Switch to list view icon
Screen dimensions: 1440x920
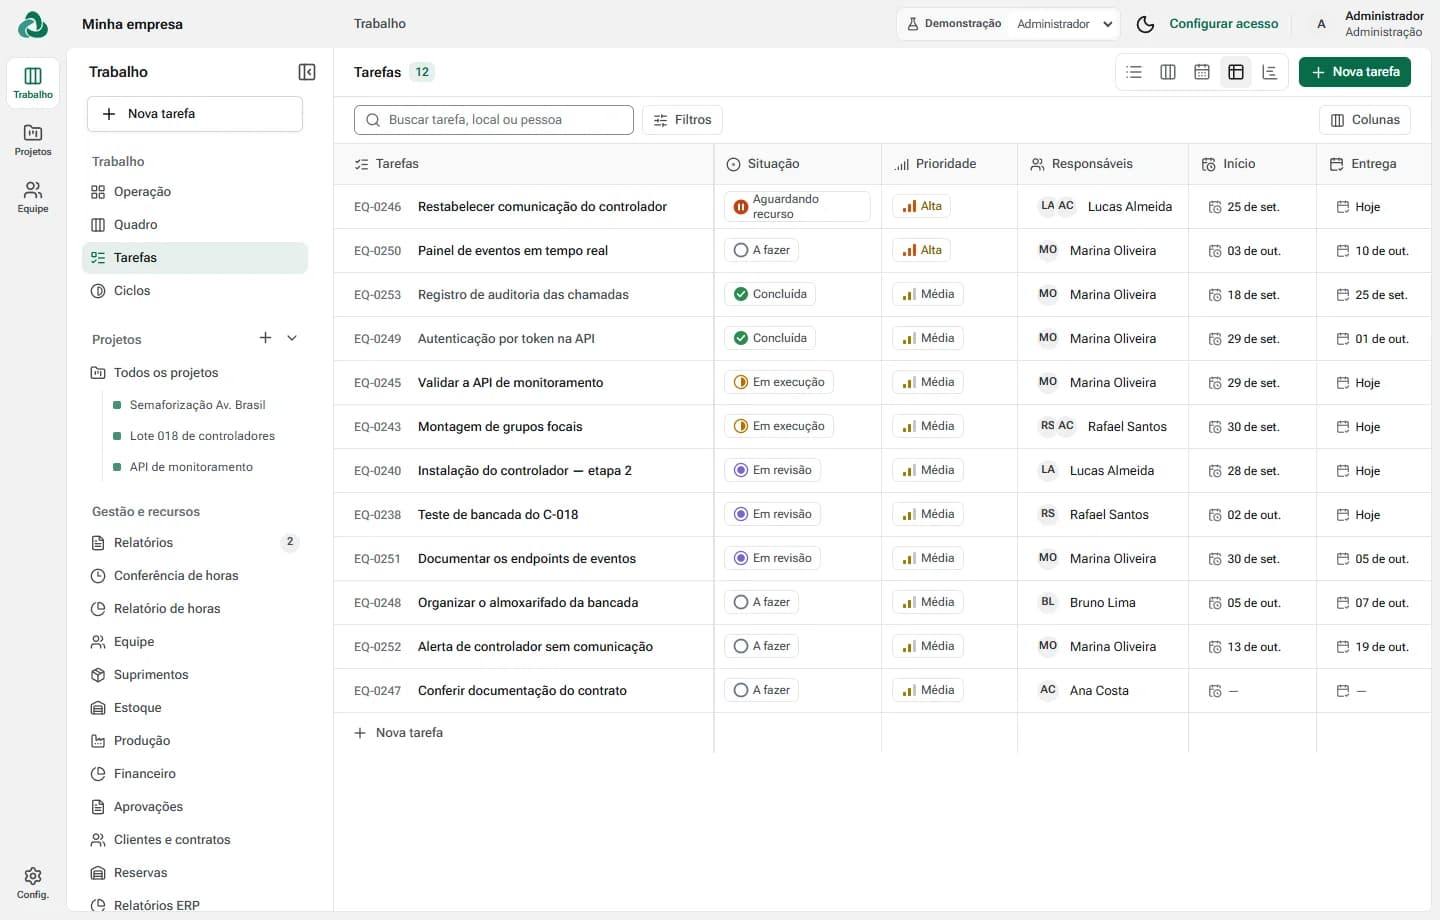click(x=1134, y=72)
